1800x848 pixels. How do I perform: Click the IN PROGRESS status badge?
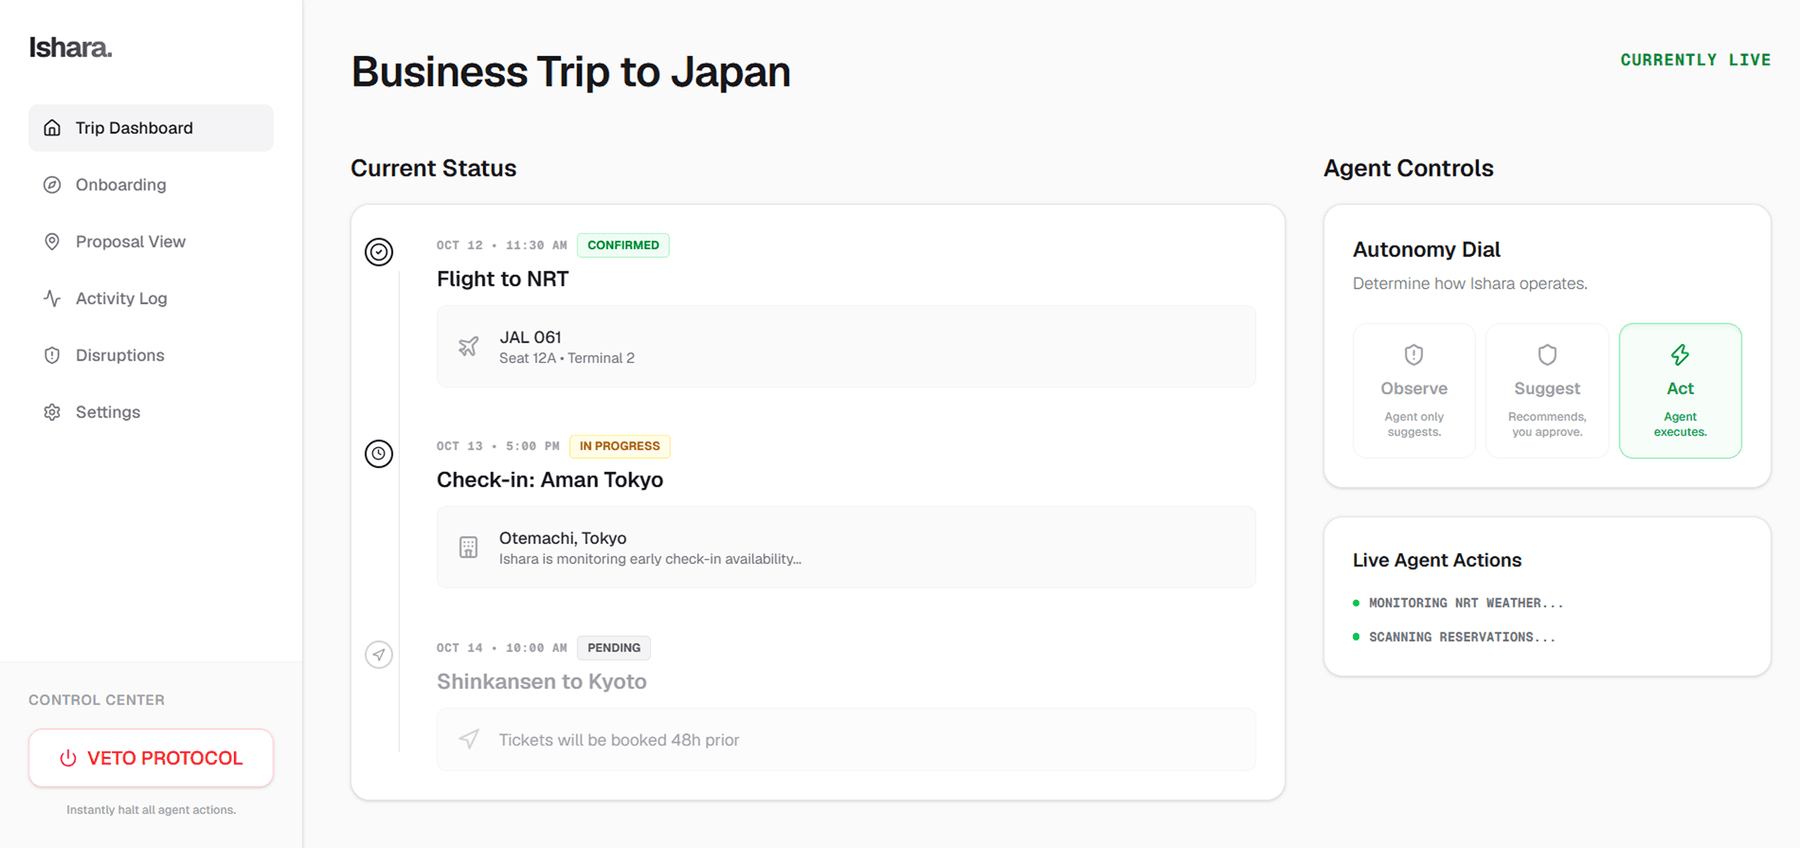[x=620, y=446]
